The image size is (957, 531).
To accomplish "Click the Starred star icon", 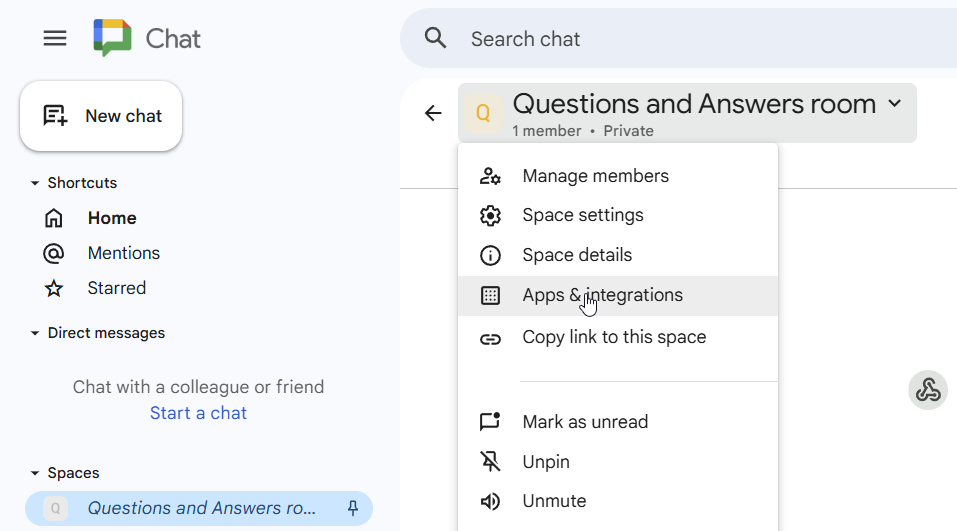I will tap(54, 288).
